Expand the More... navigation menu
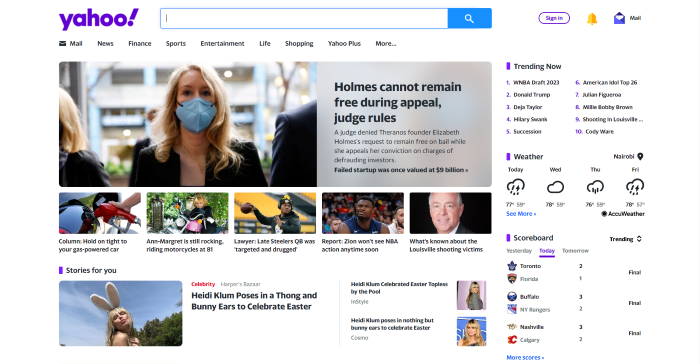Screen dimensions: 700x364 point(386,43)
